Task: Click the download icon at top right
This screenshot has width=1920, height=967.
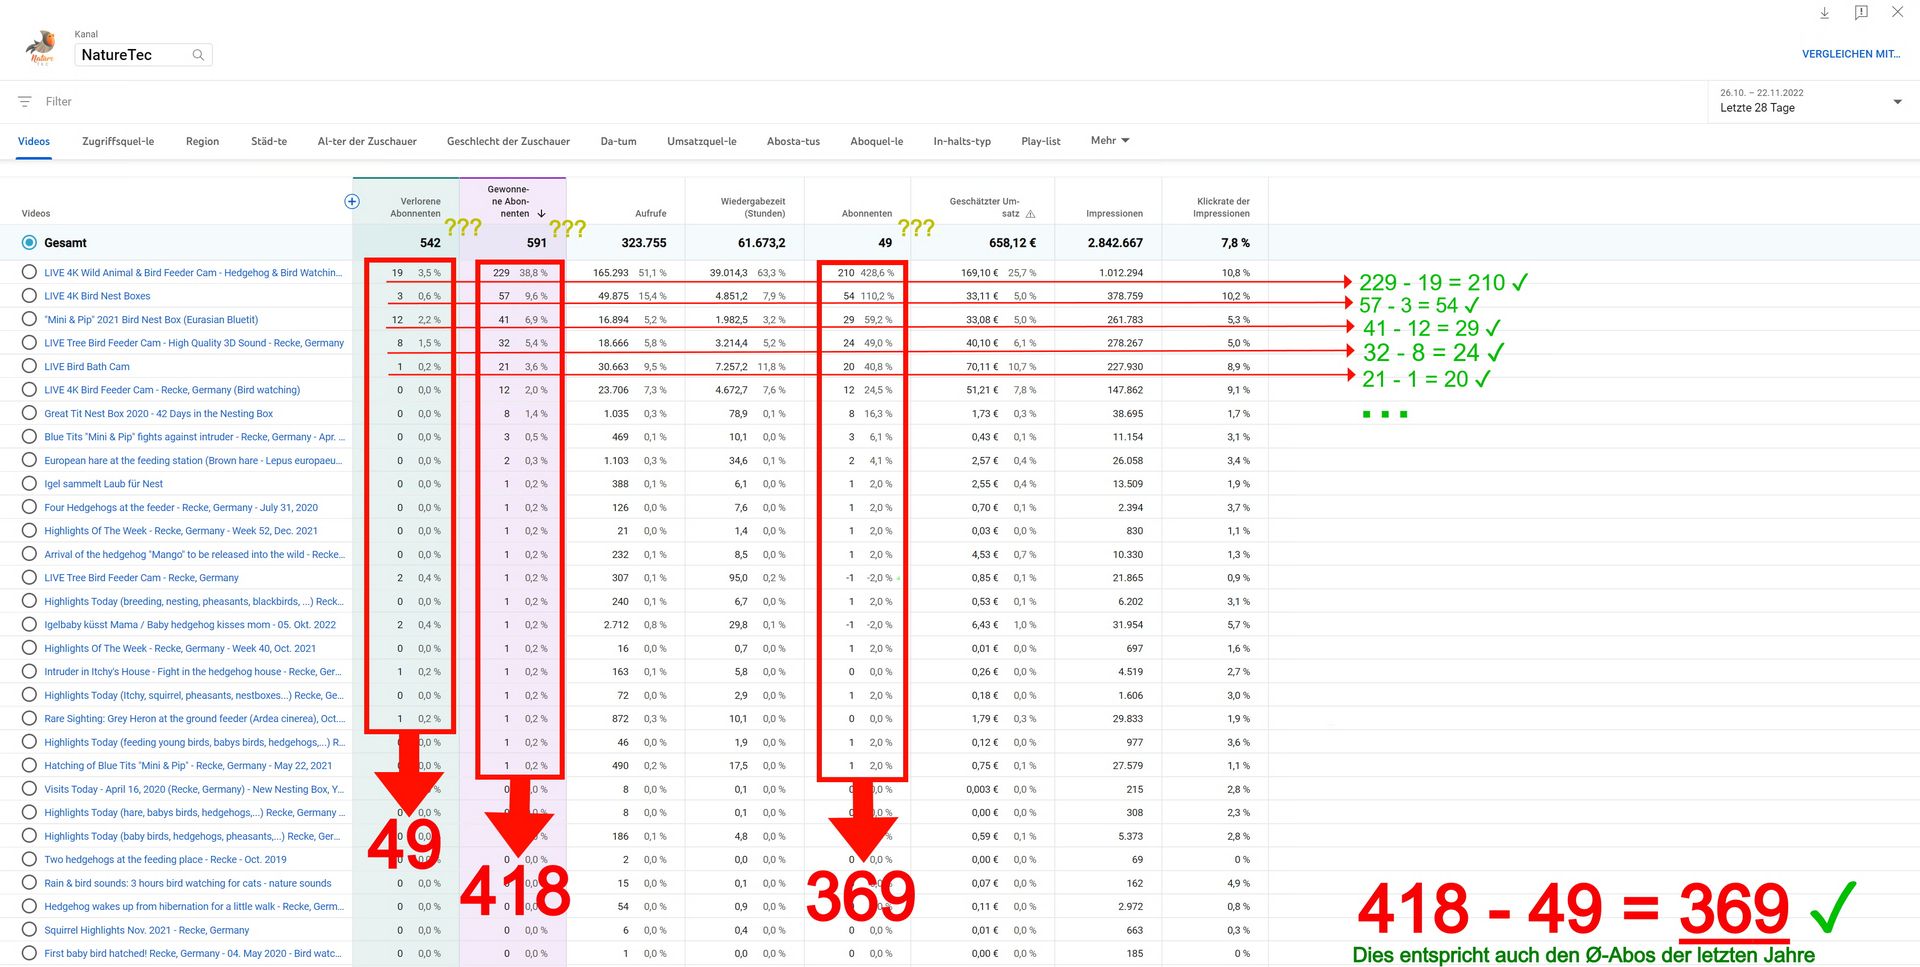Action: click(x=1824, y=13)
